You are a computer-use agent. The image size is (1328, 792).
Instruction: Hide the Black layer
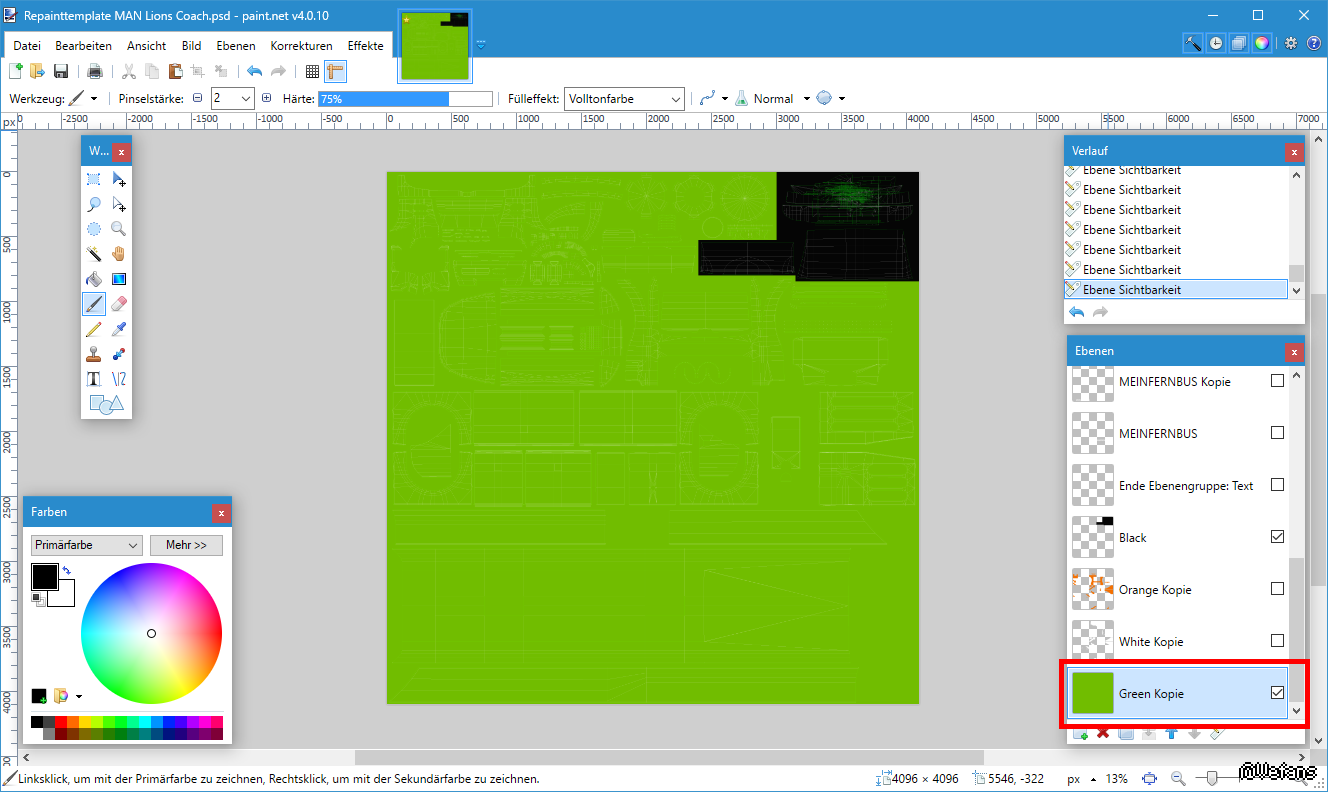point(1277,537)
